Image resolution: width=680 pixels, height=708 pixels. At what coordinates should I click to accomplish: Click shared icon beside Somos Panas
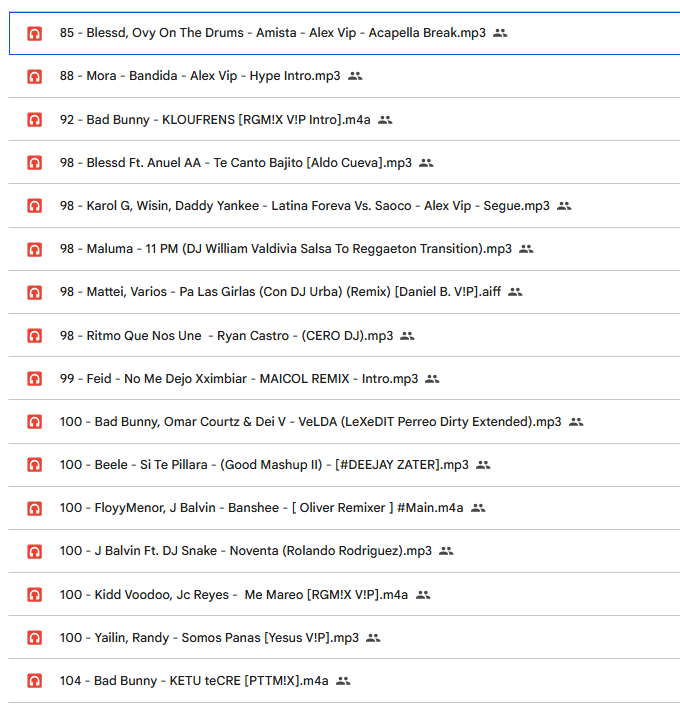pyautogui.click(x=373, y=638)
